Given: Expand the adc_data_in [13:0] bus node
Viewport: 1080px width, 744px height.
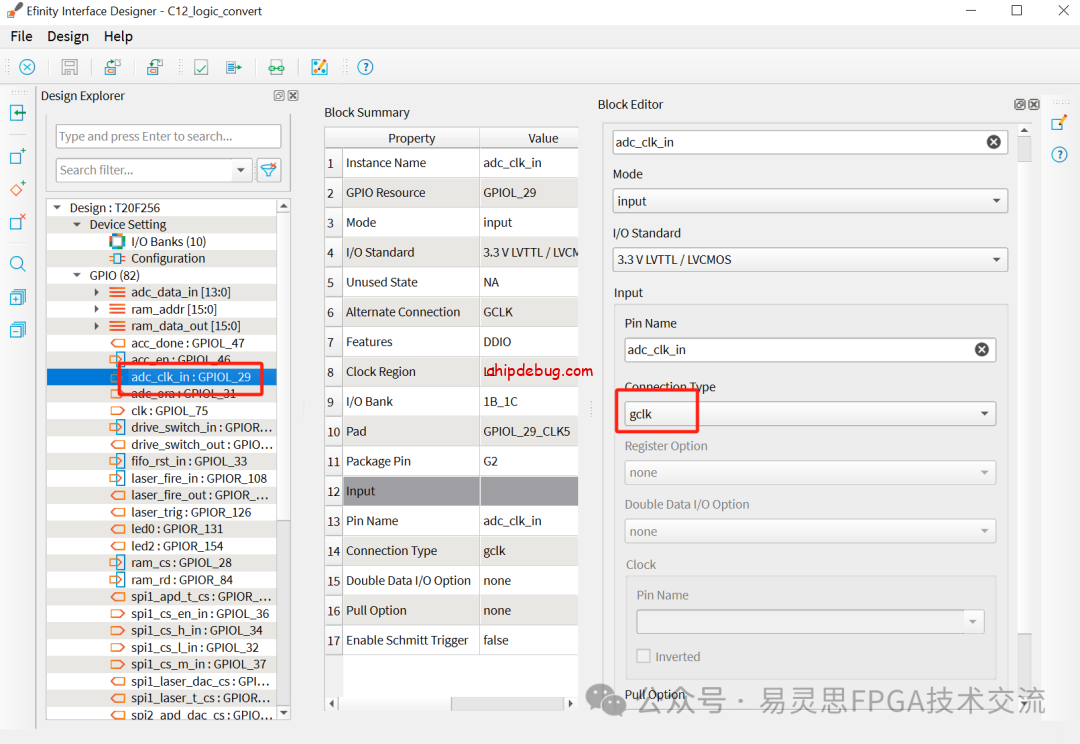Looking at the screenshot, I should pyautogui.click(x=97, y=292).
